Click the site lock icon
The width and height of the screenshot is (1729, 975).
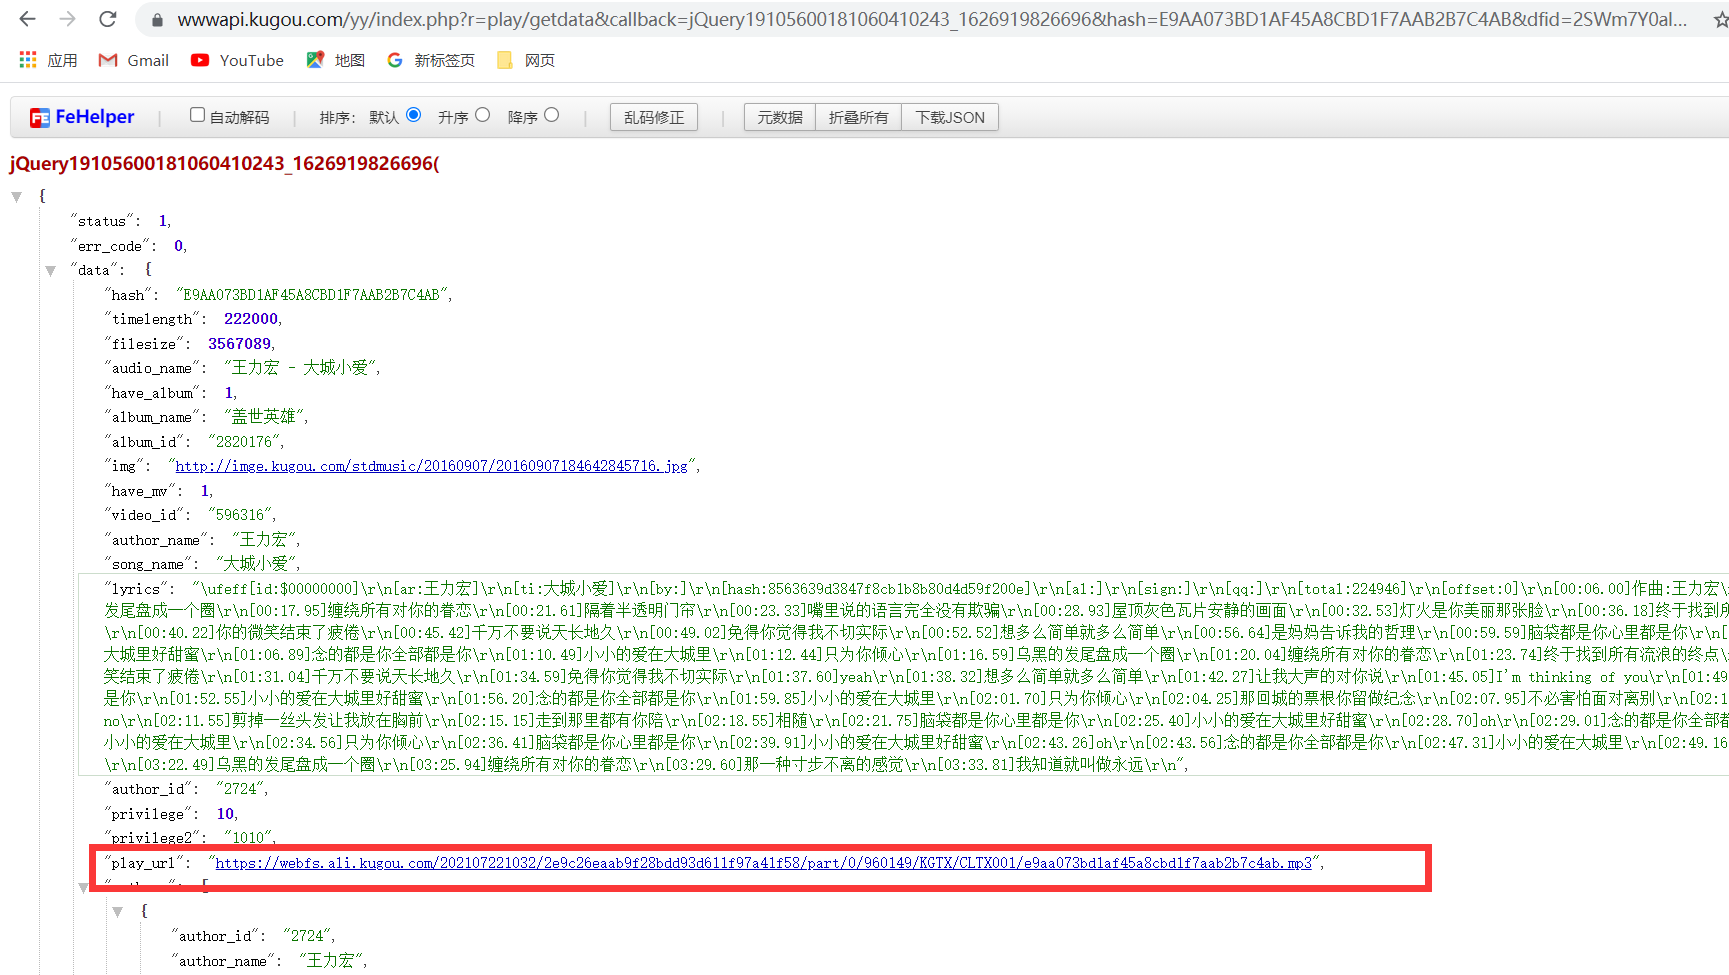pyautogui.click(x=157, y=20)
